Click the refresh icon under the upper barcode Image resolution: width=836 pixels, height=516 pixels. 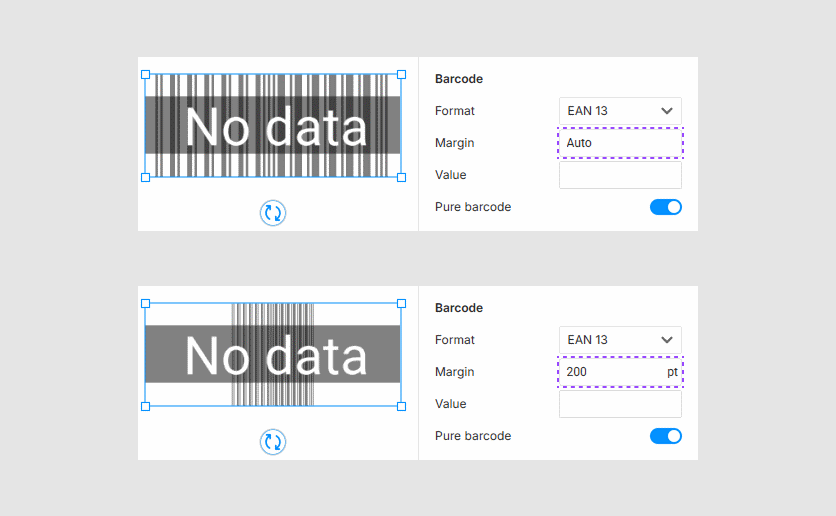pyautogui.click(x=273, y=212)
